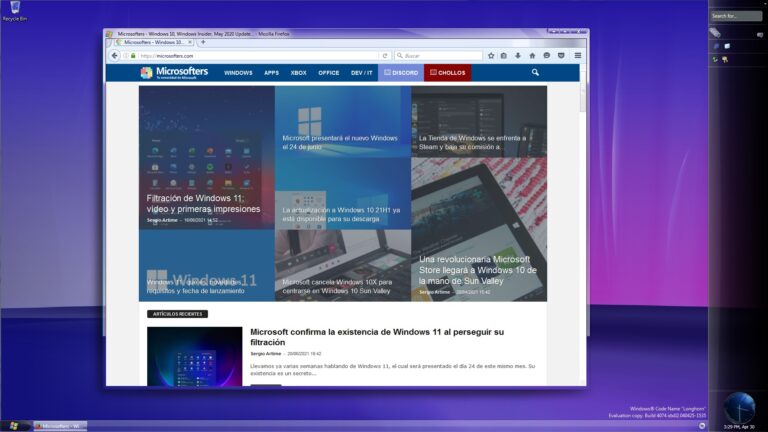This screenshot has width=768, height=432.
Task: Open the Recycle Bin desktop icon
Action: click(x=15, y=11)
